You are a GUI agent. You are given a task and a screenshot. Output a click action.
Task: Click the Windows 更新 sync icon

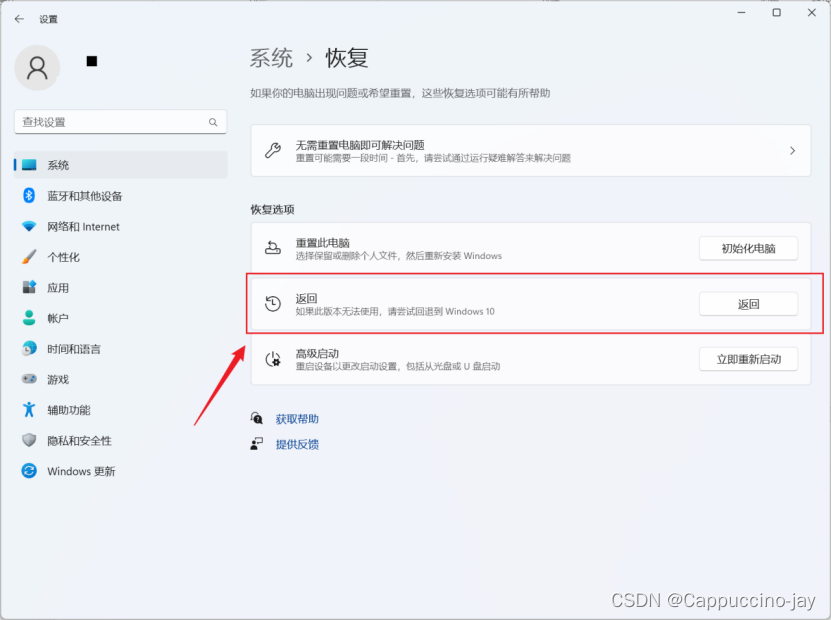coord(29,471)
